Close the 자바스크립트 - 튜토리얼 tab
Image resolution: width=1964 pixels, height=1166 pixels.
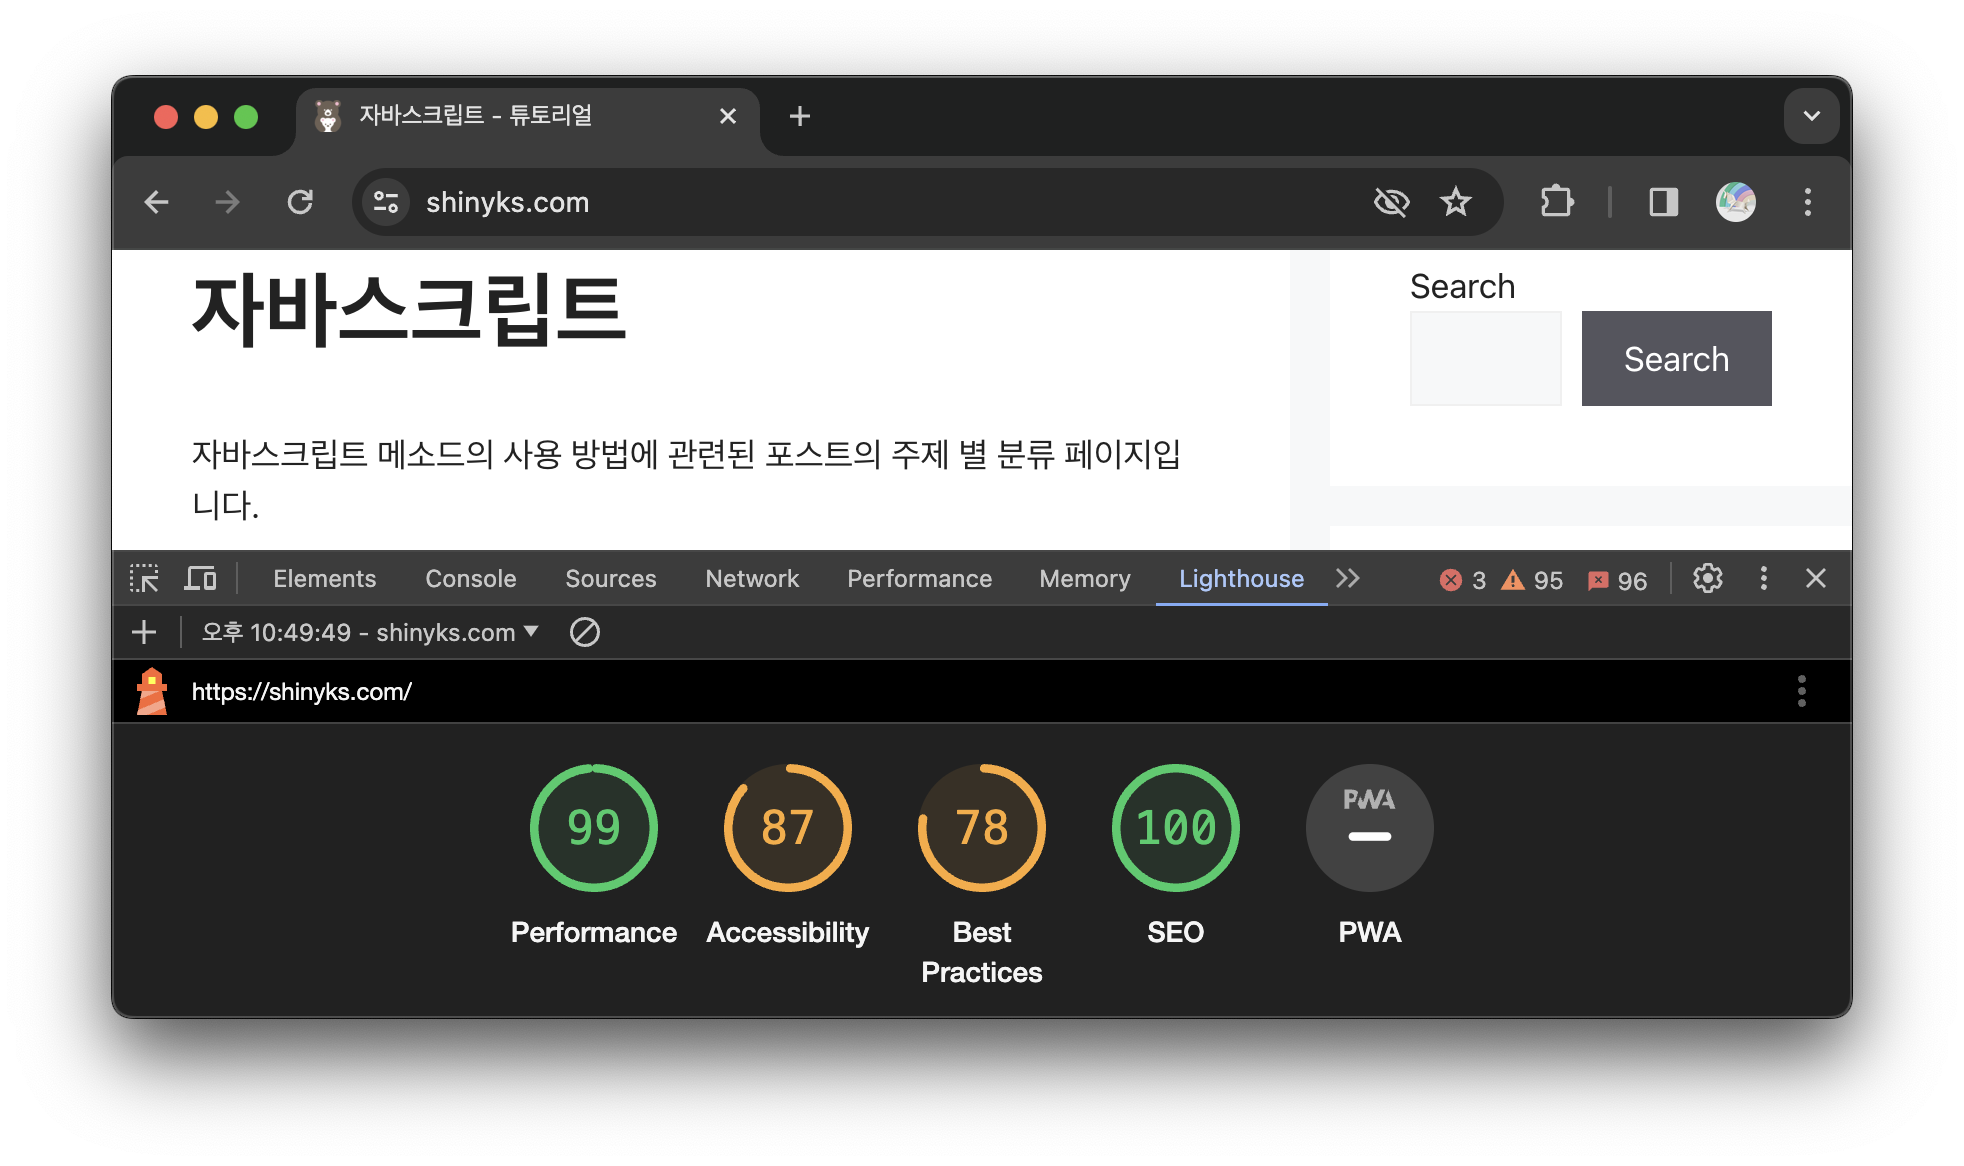click(728, 116)
